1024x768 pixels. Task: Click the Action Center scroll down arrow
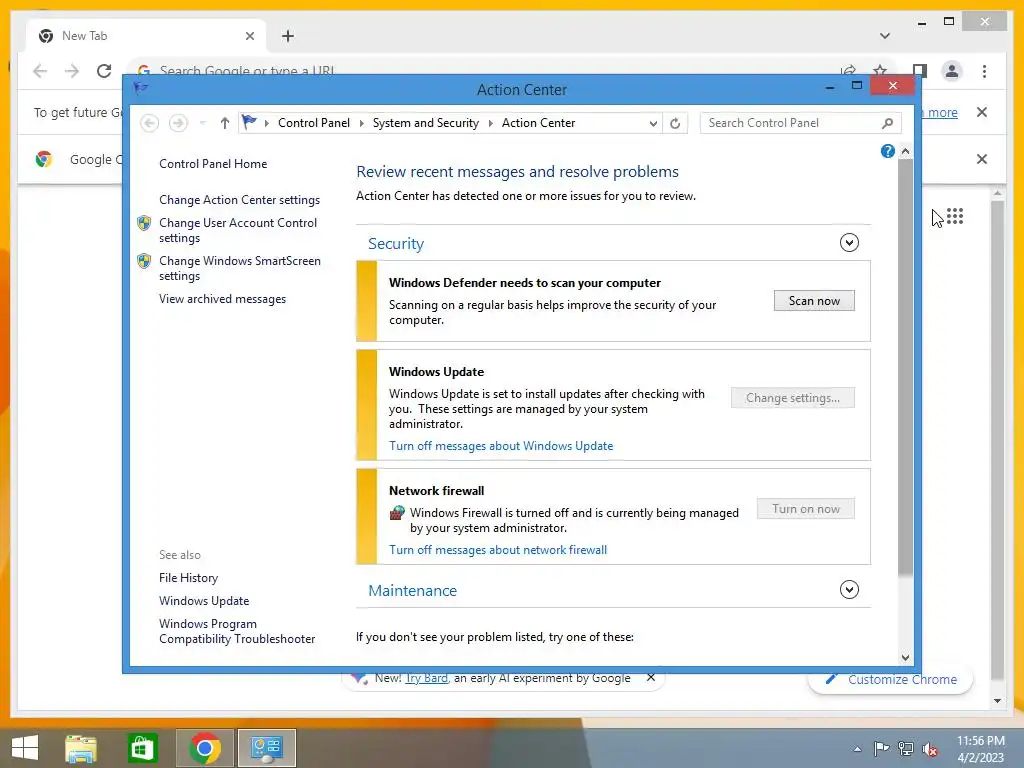pyautogui.click(x=905, y=658)
